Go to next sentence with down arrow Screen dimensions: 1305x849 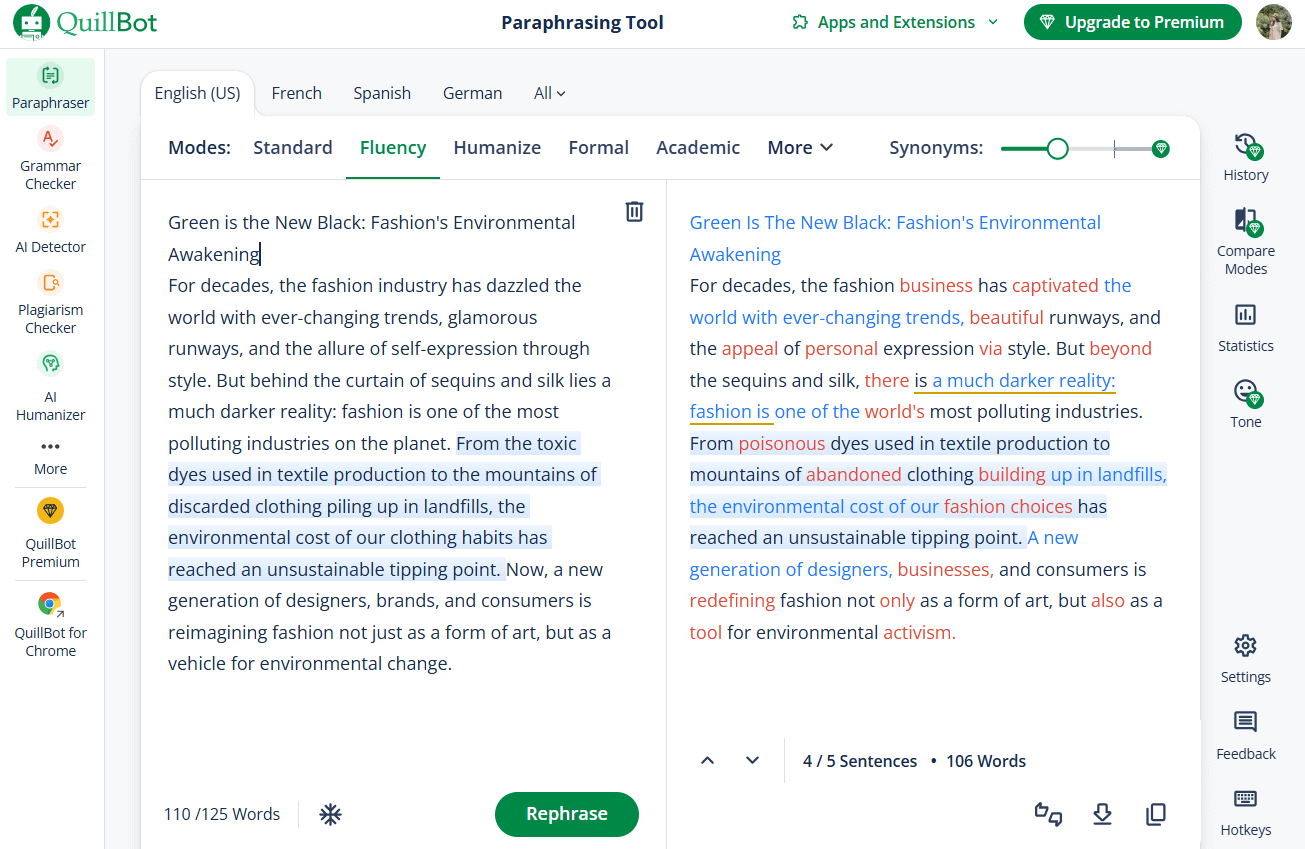coord(753,761)
